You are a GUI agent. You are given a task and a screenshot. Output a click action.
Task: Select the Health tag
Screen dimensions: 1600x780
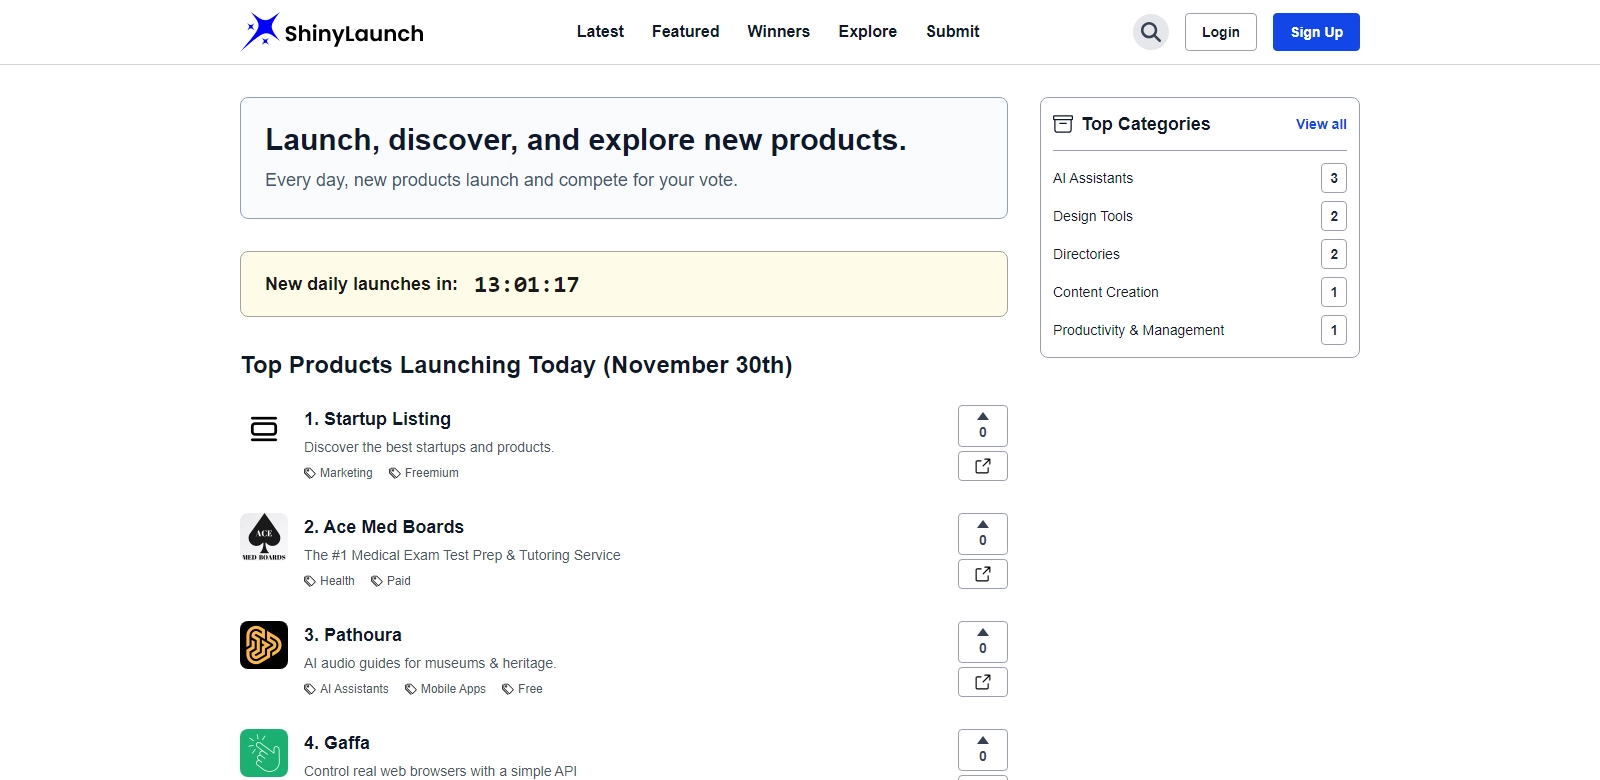point(329,581)
